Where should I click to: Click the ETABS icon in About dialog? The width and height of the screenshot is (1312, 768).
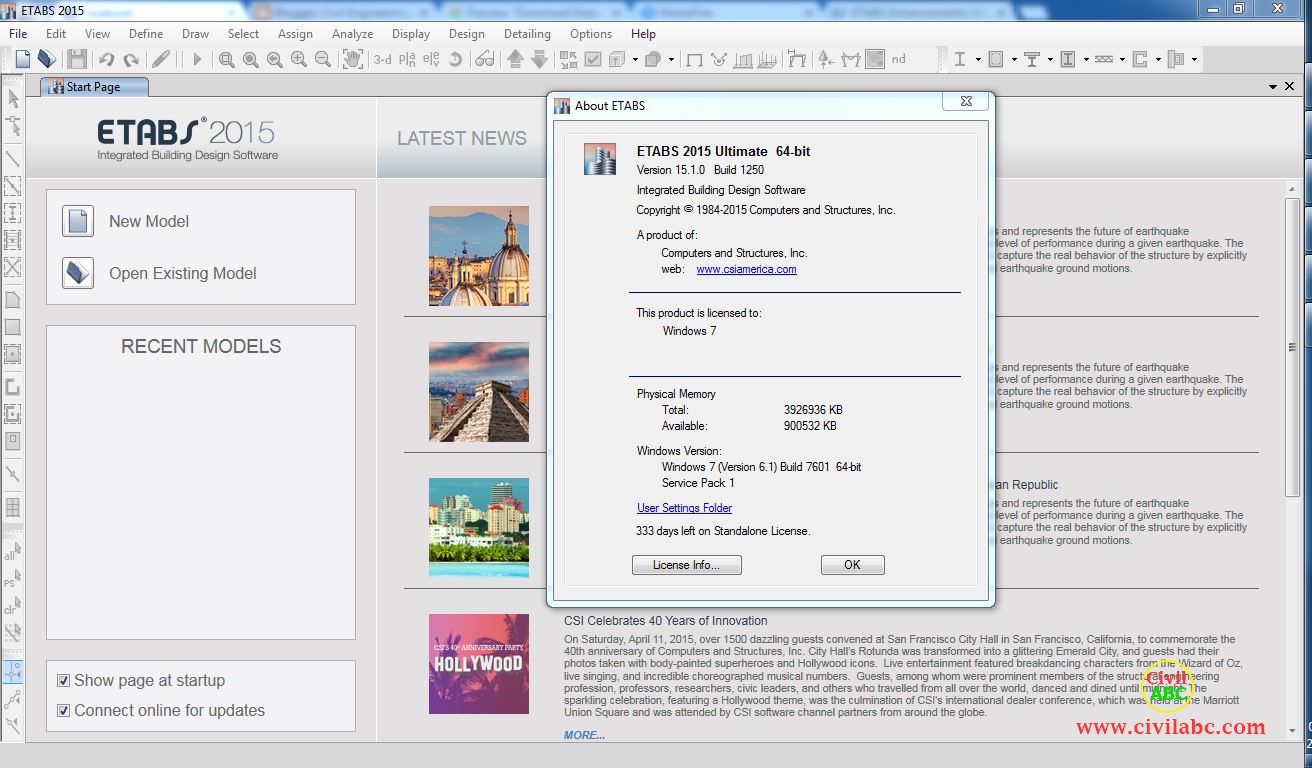pyautogui.click(x=600, y=159)
